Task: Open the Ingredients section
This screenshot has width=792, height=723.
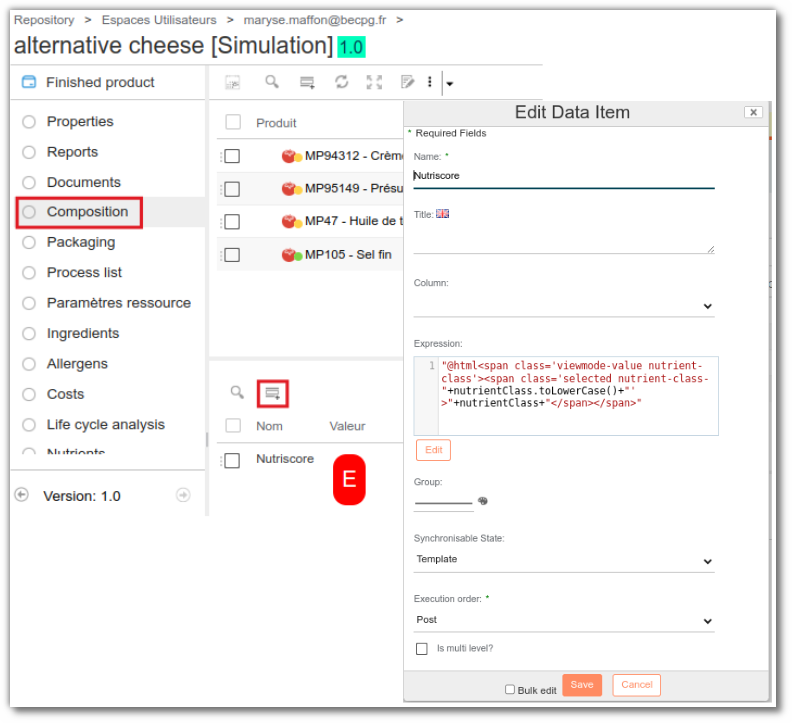Action: click(x=83, y=333)
